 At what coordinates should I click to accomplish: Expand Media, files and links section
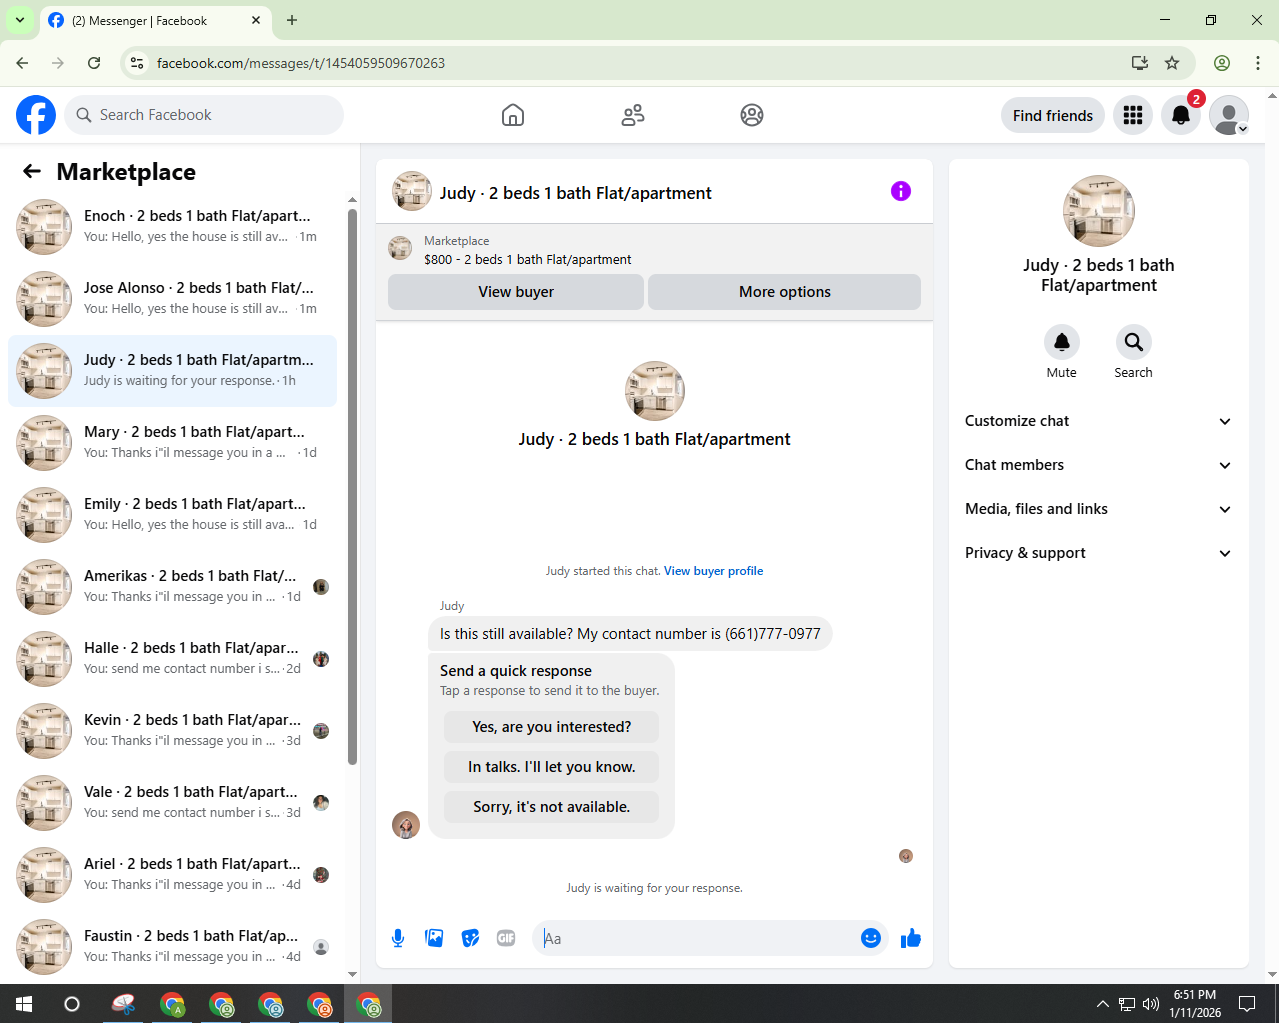tap(1099, 509)
